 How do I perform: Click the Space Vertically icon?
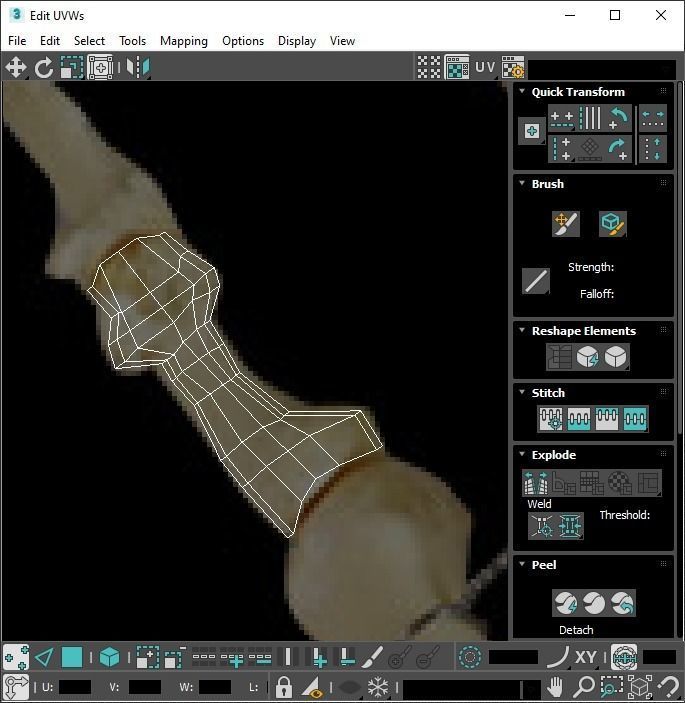(653, 149)
